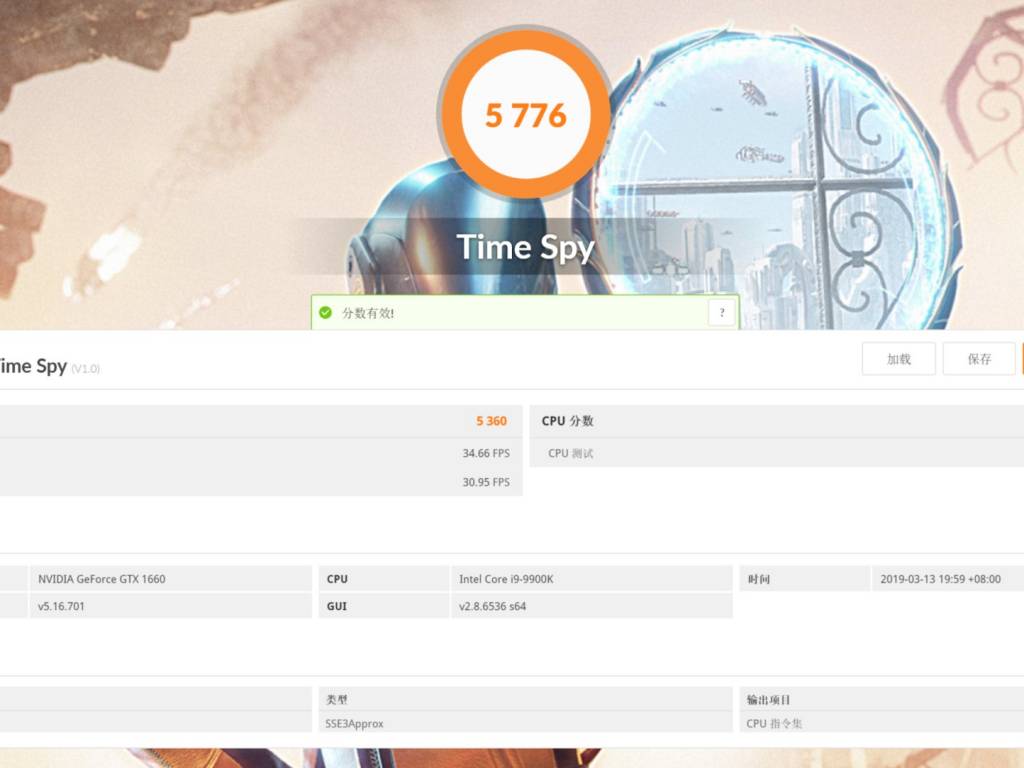
Task: Click the 时间 label
Action: pyautogui.click(x=759, y=579)
